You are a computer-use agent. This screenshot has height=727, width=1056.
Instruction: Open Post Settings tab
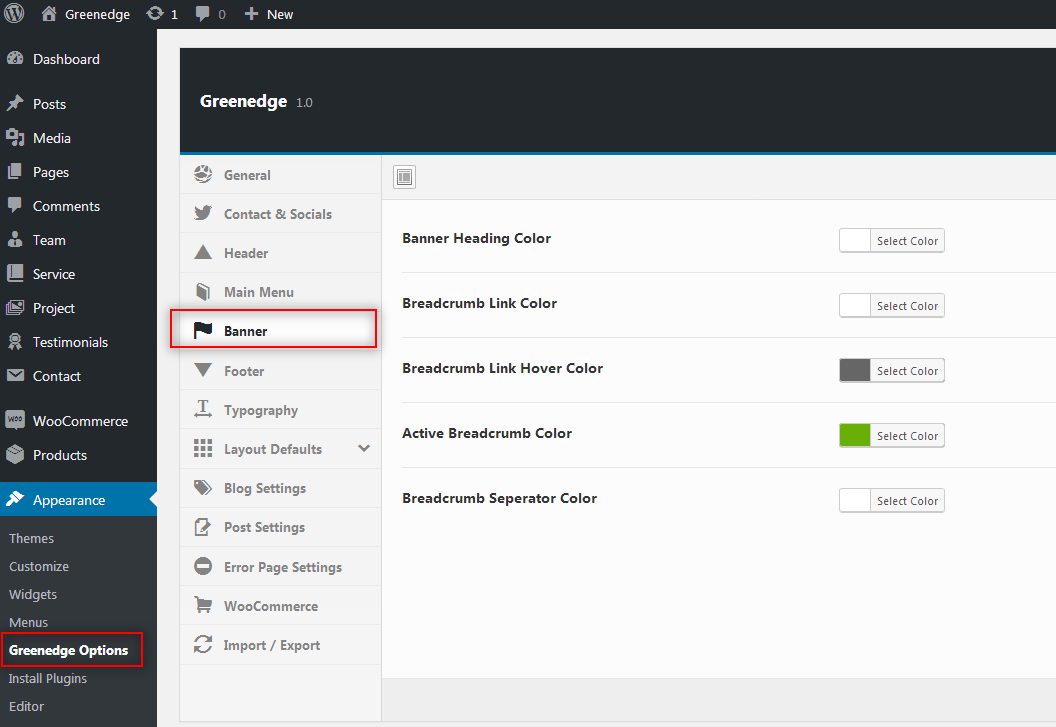click(280, 528)
